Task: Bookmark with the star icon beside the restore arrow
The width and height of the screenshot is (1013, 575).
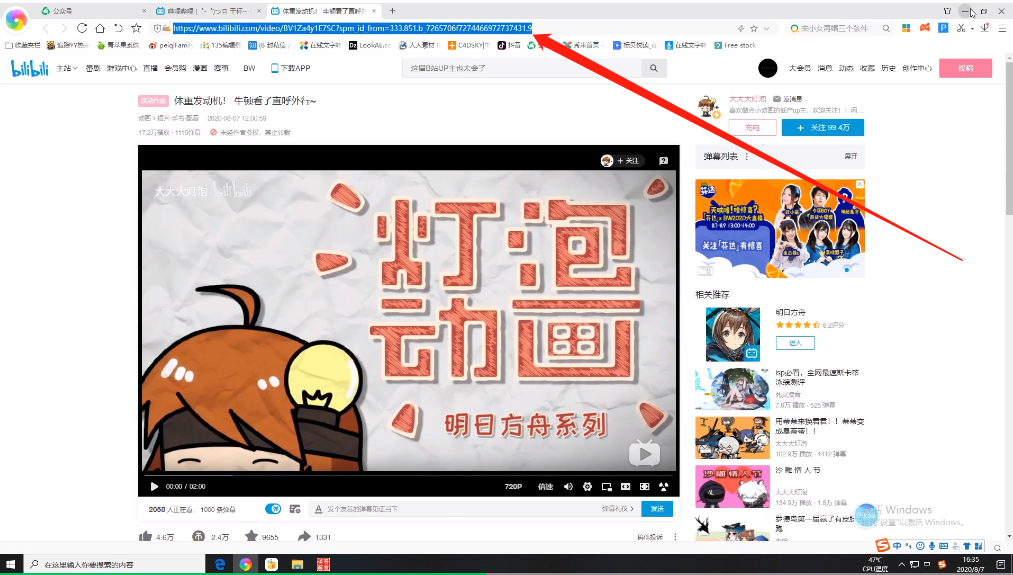Action: click(136, 28)
